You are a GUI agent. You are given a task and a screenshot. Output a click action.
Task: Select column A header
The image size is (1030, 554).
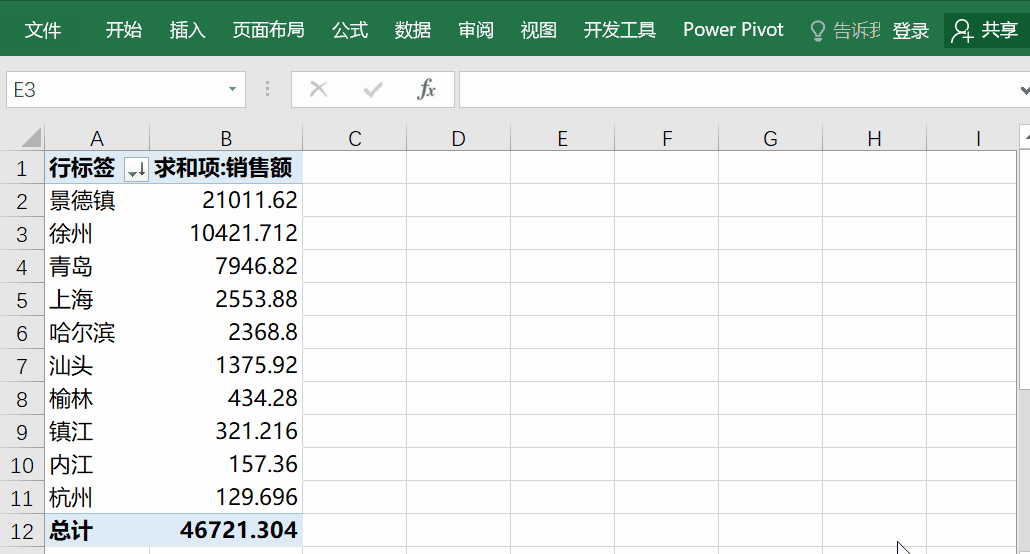coord(97,138)
